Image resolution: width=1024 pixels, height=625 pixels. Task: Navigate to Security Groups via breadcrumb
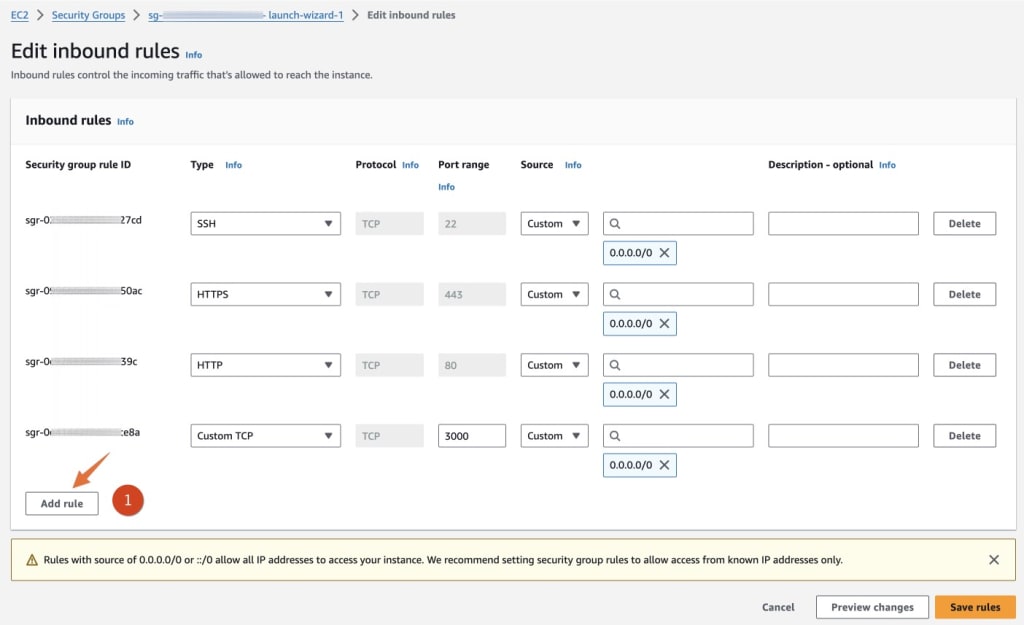click(x=88, y=15)
